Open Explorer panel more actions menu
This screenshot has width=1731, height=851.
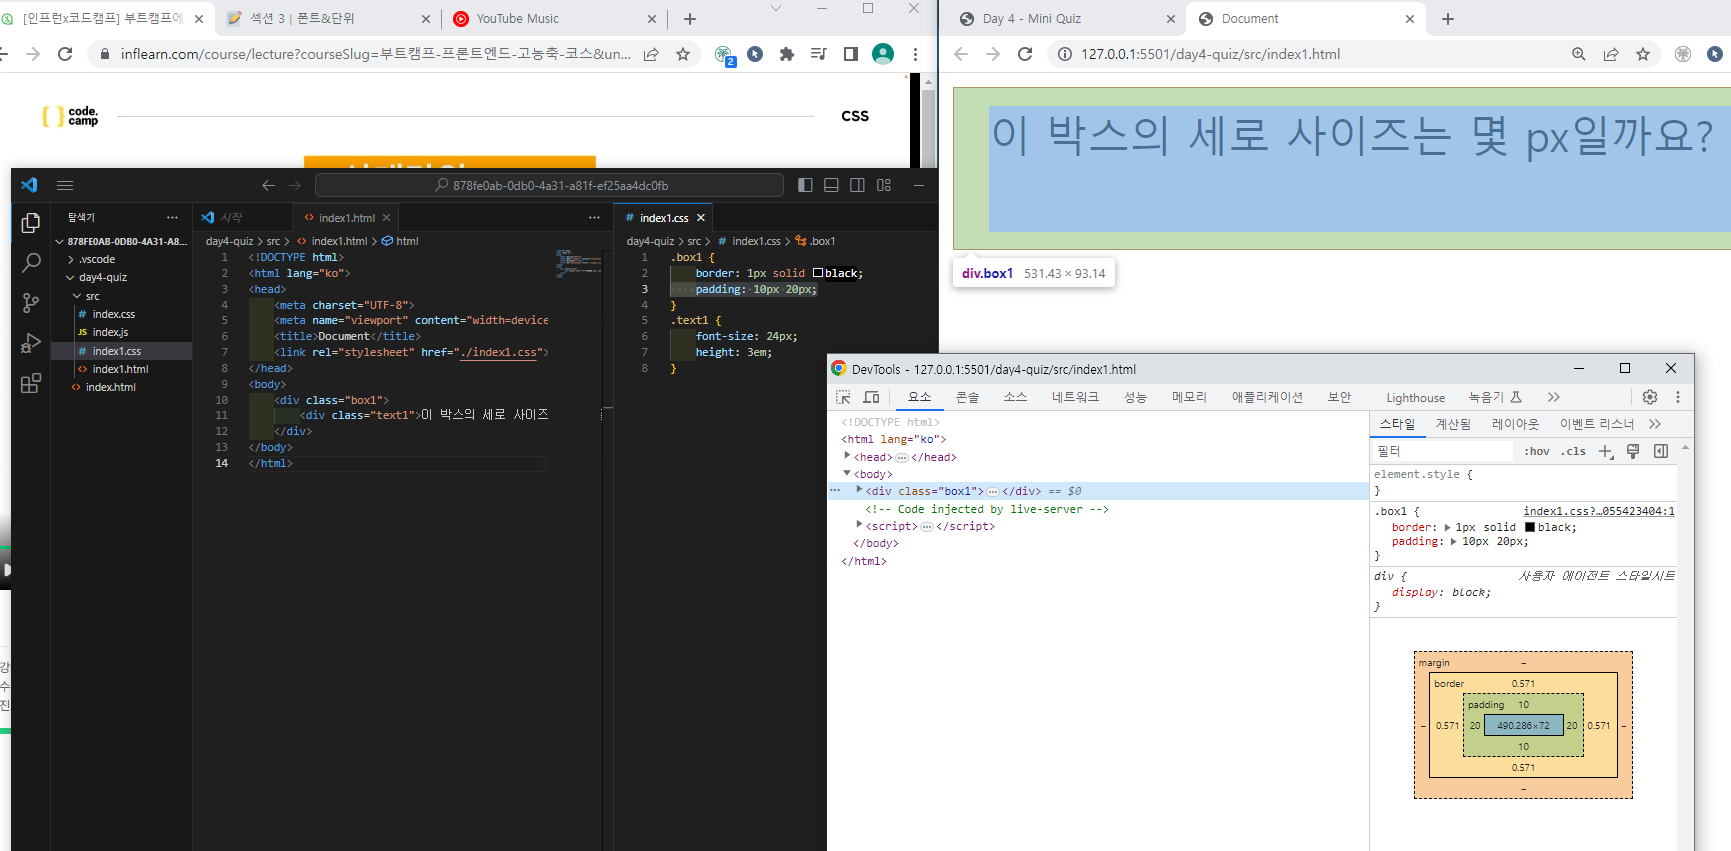(172, 217)
